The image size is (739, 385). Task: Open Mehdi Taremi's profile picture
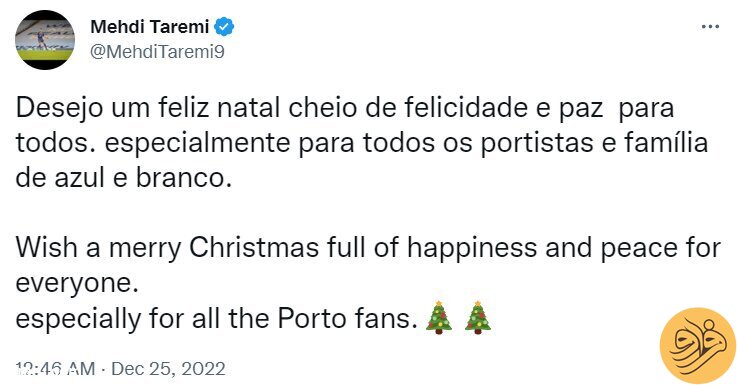(45, 40)
